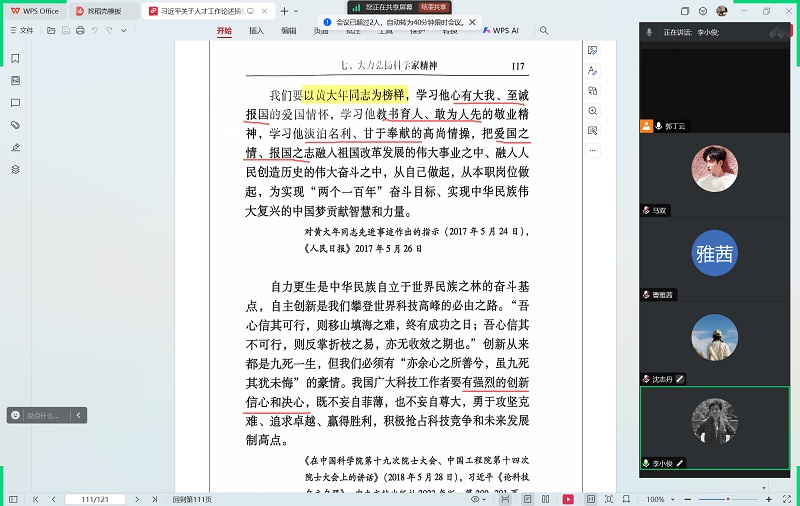Click the zoom-in magnifier in right toolbar
Image resolution: width=800 pixels, height=506 pixels.
pyautogui.click(x=593, y=111)
